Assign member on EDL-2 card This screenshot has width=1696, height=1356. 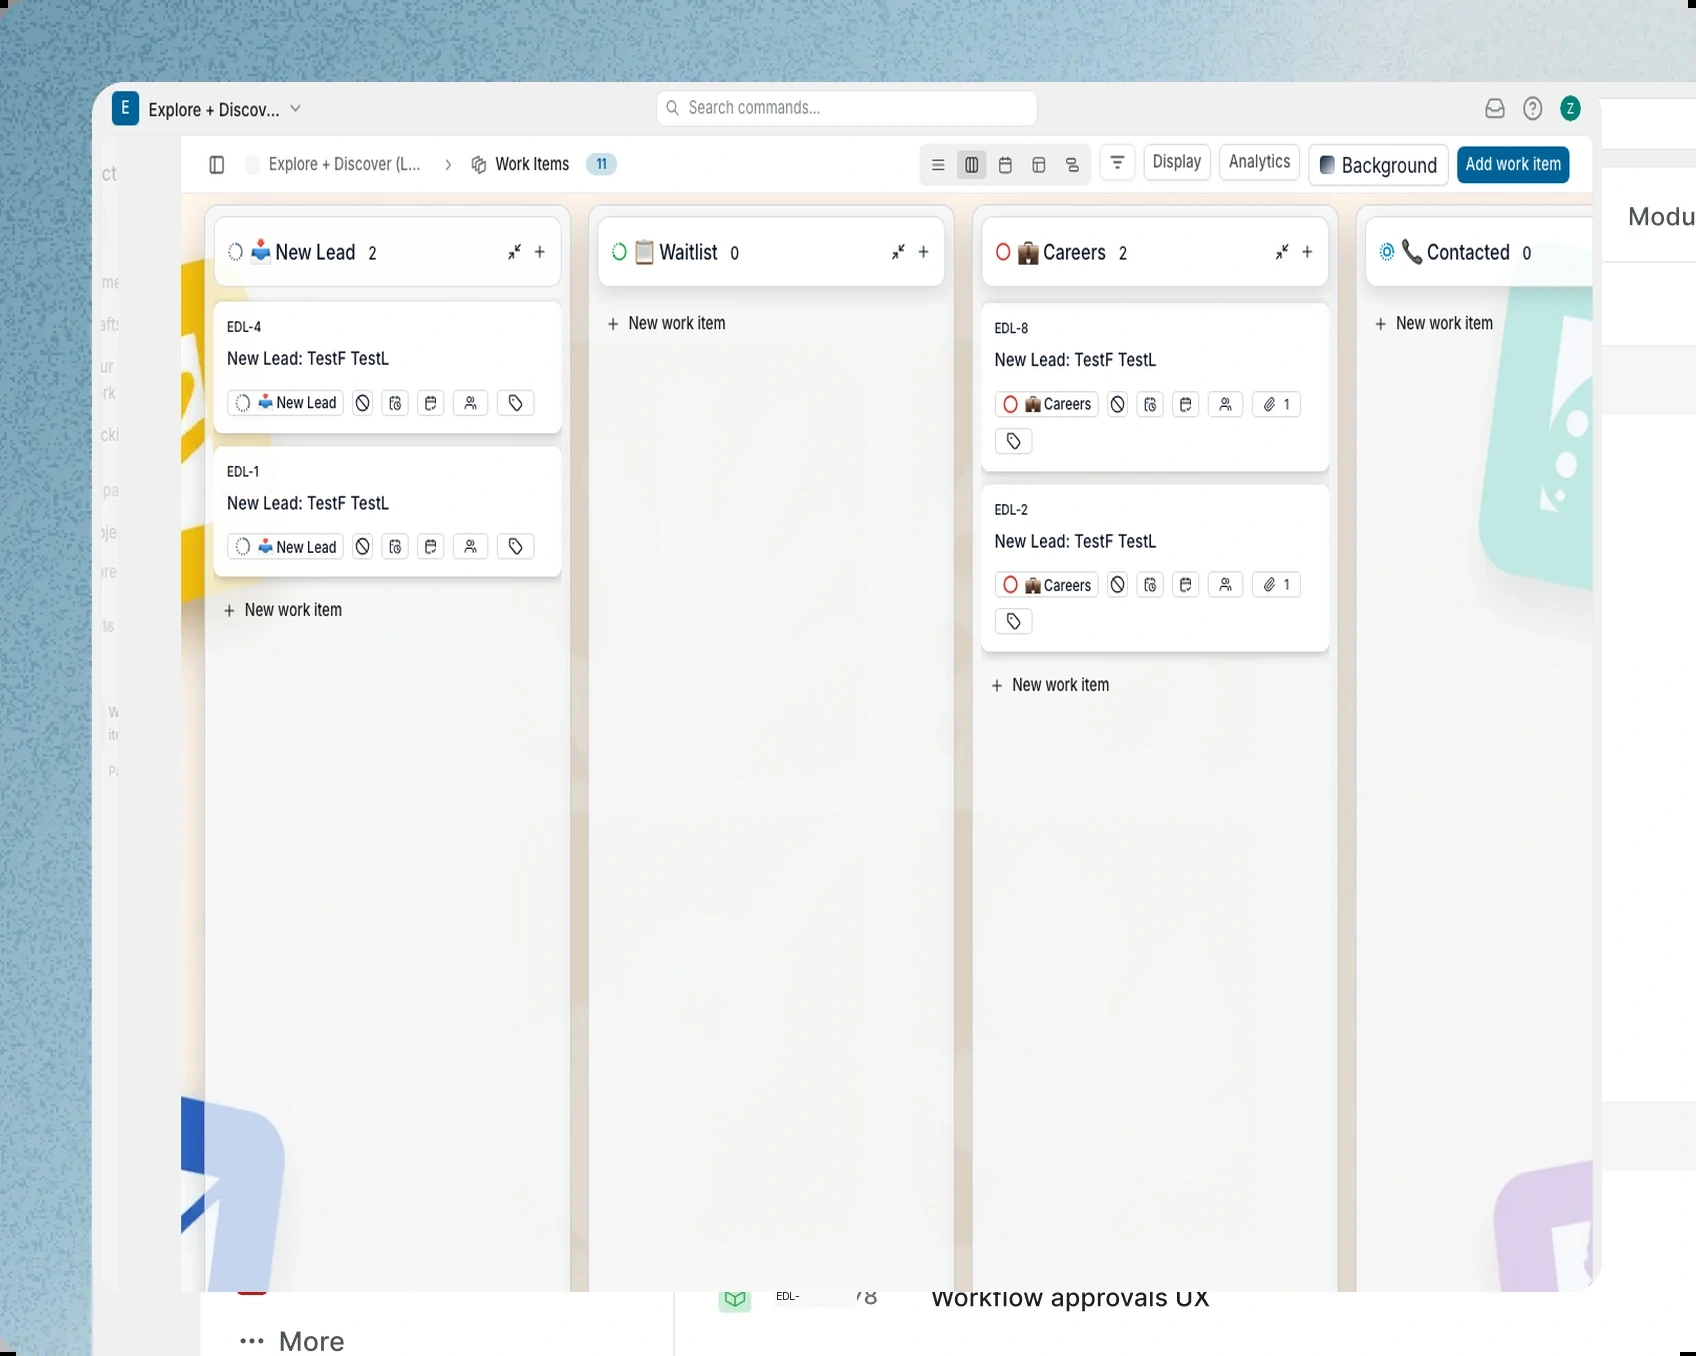[x=1225, y=585]
